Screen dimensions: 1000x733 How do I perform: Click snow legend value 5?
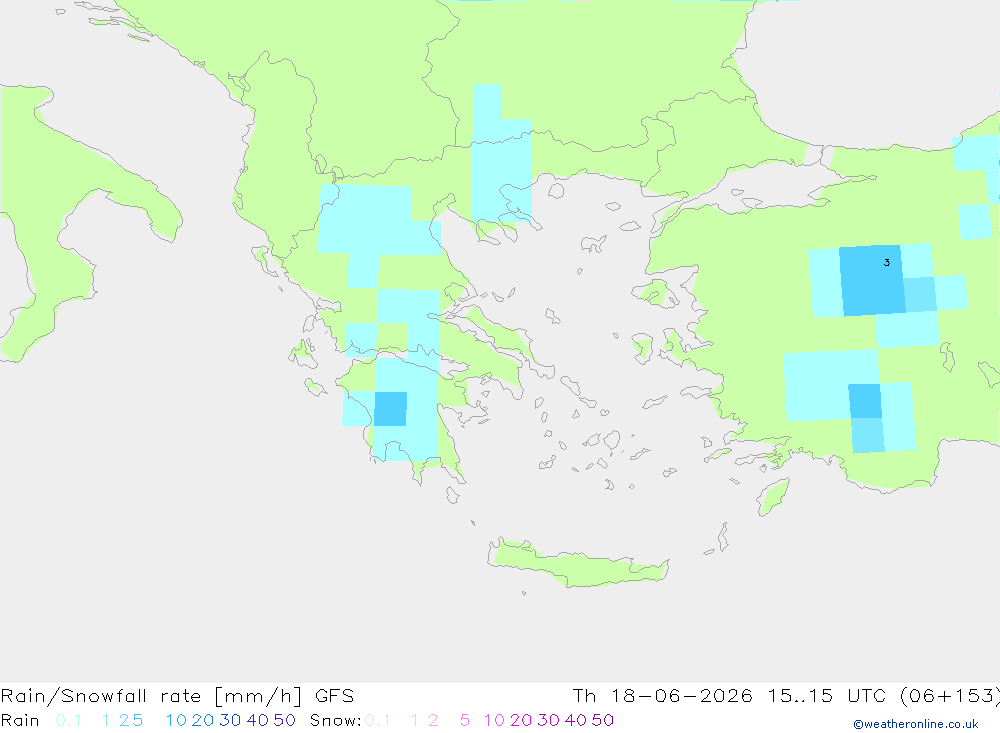(465, 720)
